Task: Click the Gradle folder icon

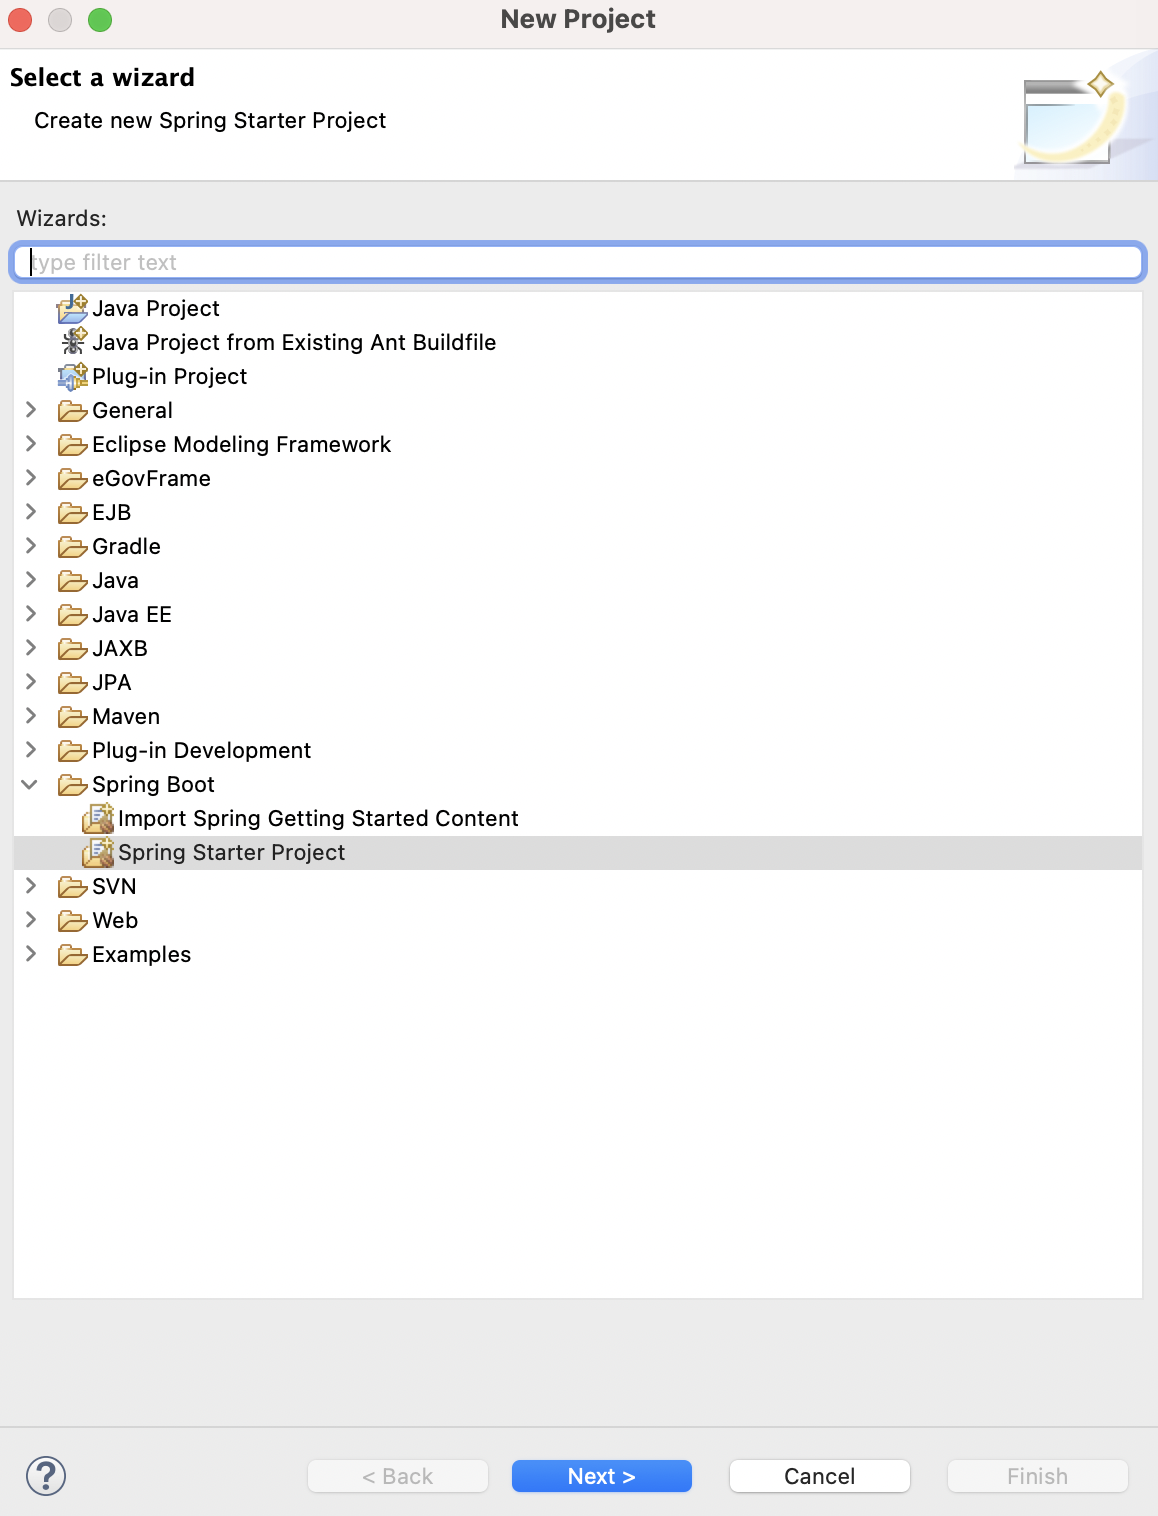Action: coord(73,546)
